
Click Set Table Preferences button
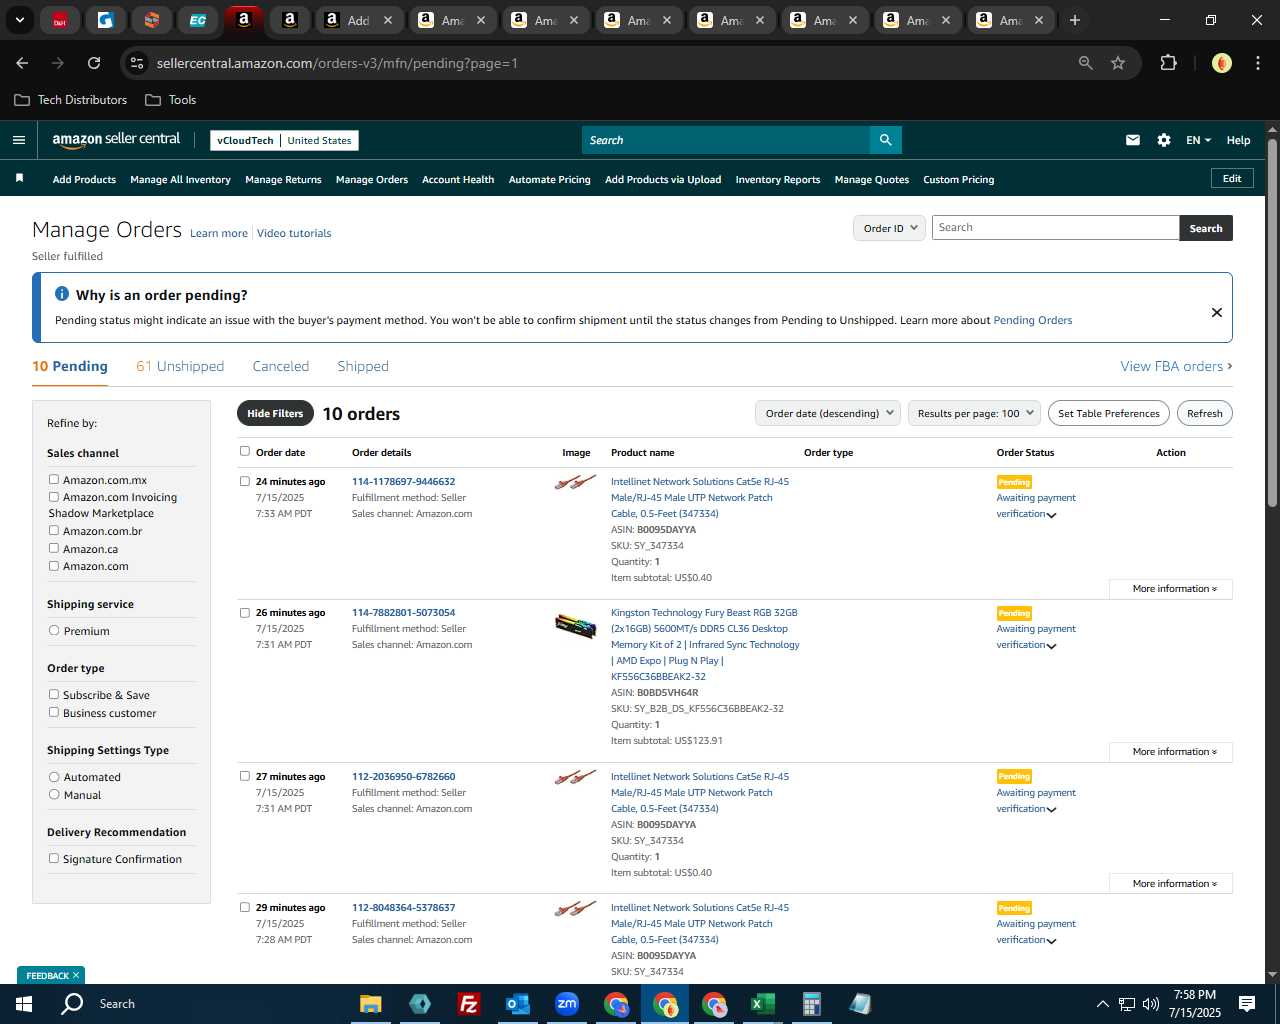pos(1109,413)
